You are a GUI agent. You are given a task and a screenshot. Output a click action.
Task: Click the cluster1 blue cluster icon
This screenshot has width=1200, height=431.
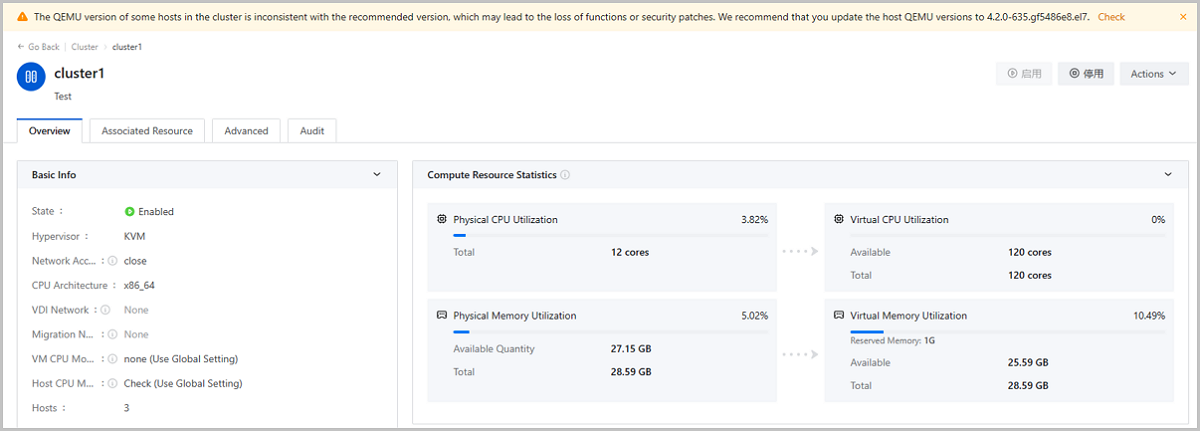(32, 75)
